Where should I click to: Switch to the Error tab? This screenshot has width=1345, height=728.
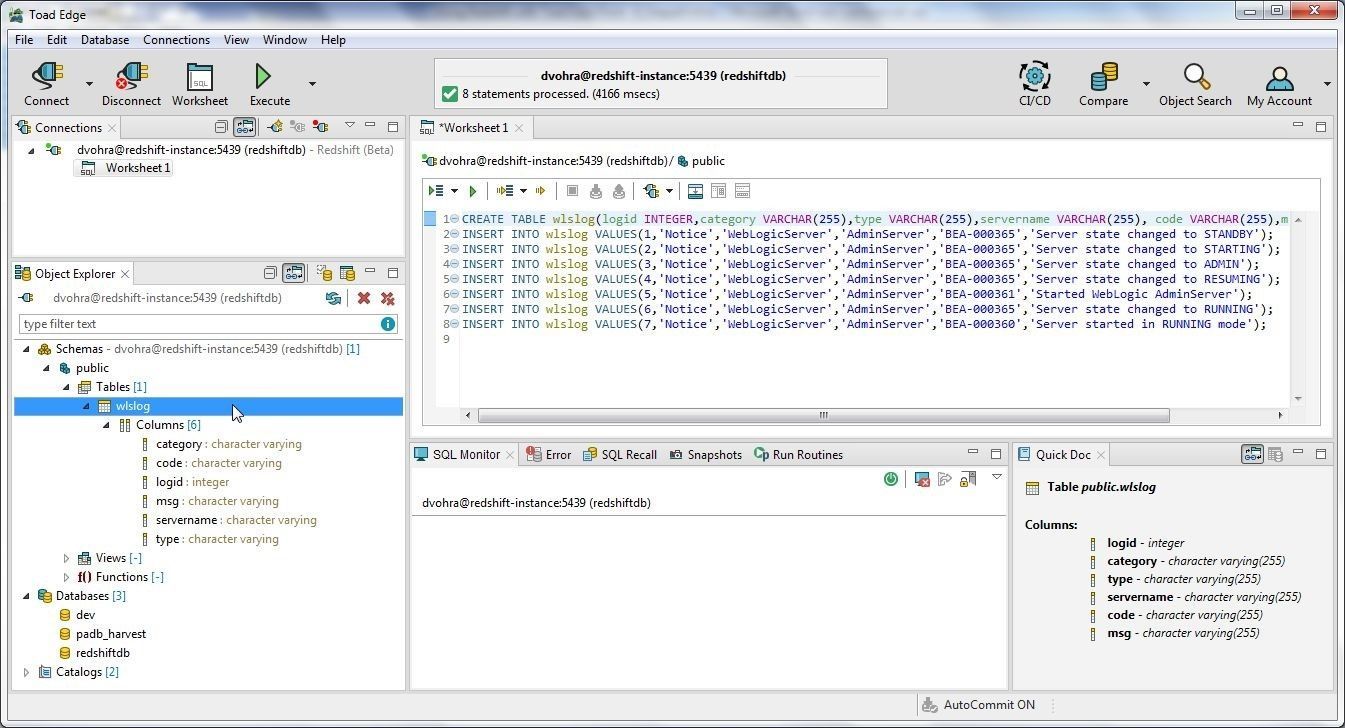point(549,454)
